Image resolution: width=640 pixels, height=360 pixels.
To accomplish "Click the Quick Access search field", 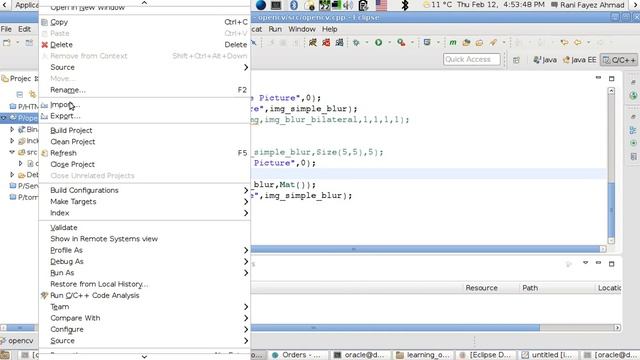I will (x=471, y=60).
